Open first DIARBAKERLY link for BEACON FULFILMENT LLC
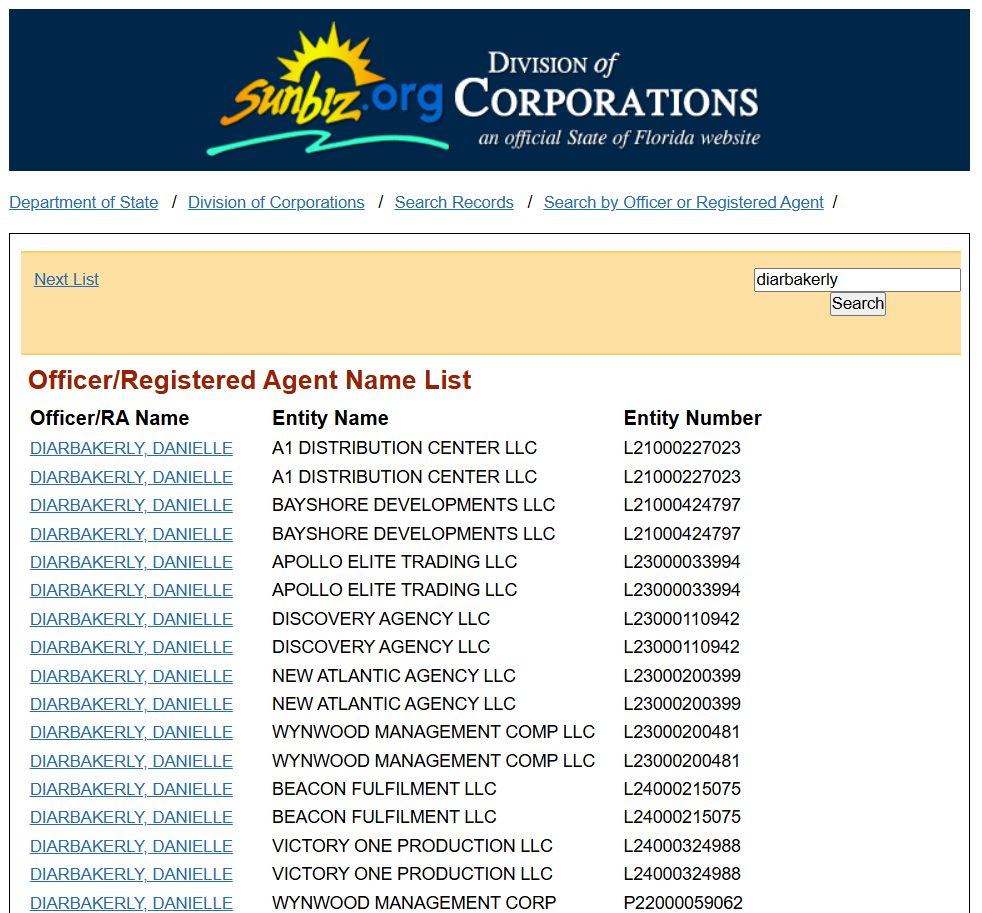Viewport: 982px width, 913px height. coord(132,790)
